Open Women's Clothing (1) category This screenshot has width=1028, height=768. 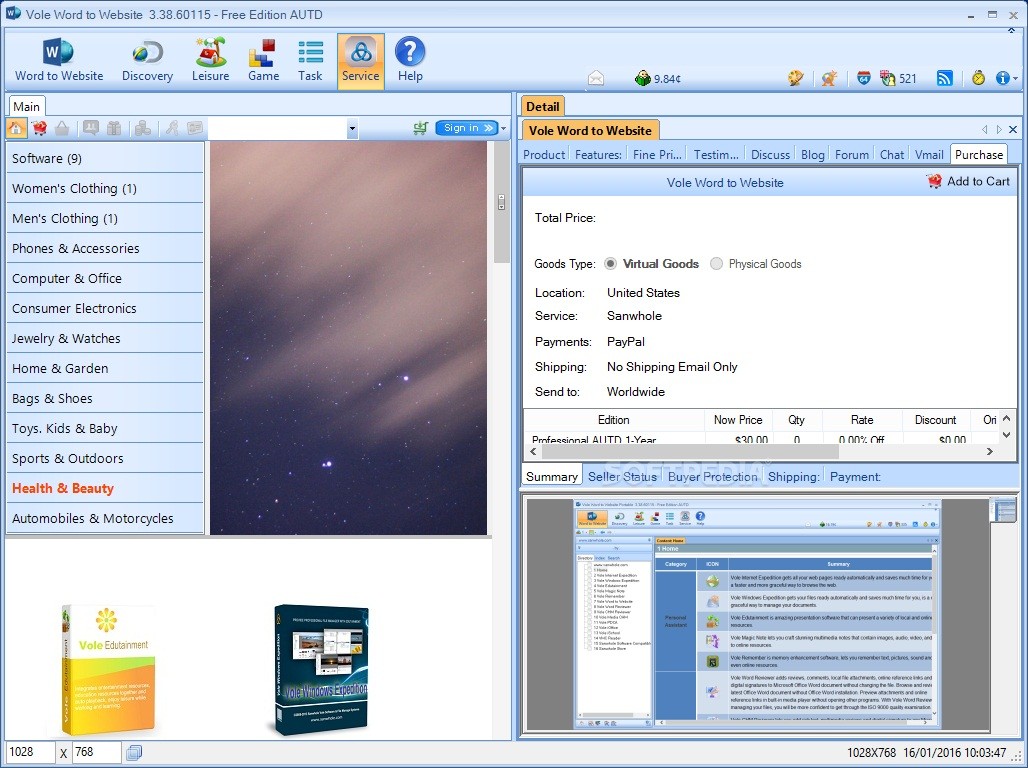(x=105, y=188)
